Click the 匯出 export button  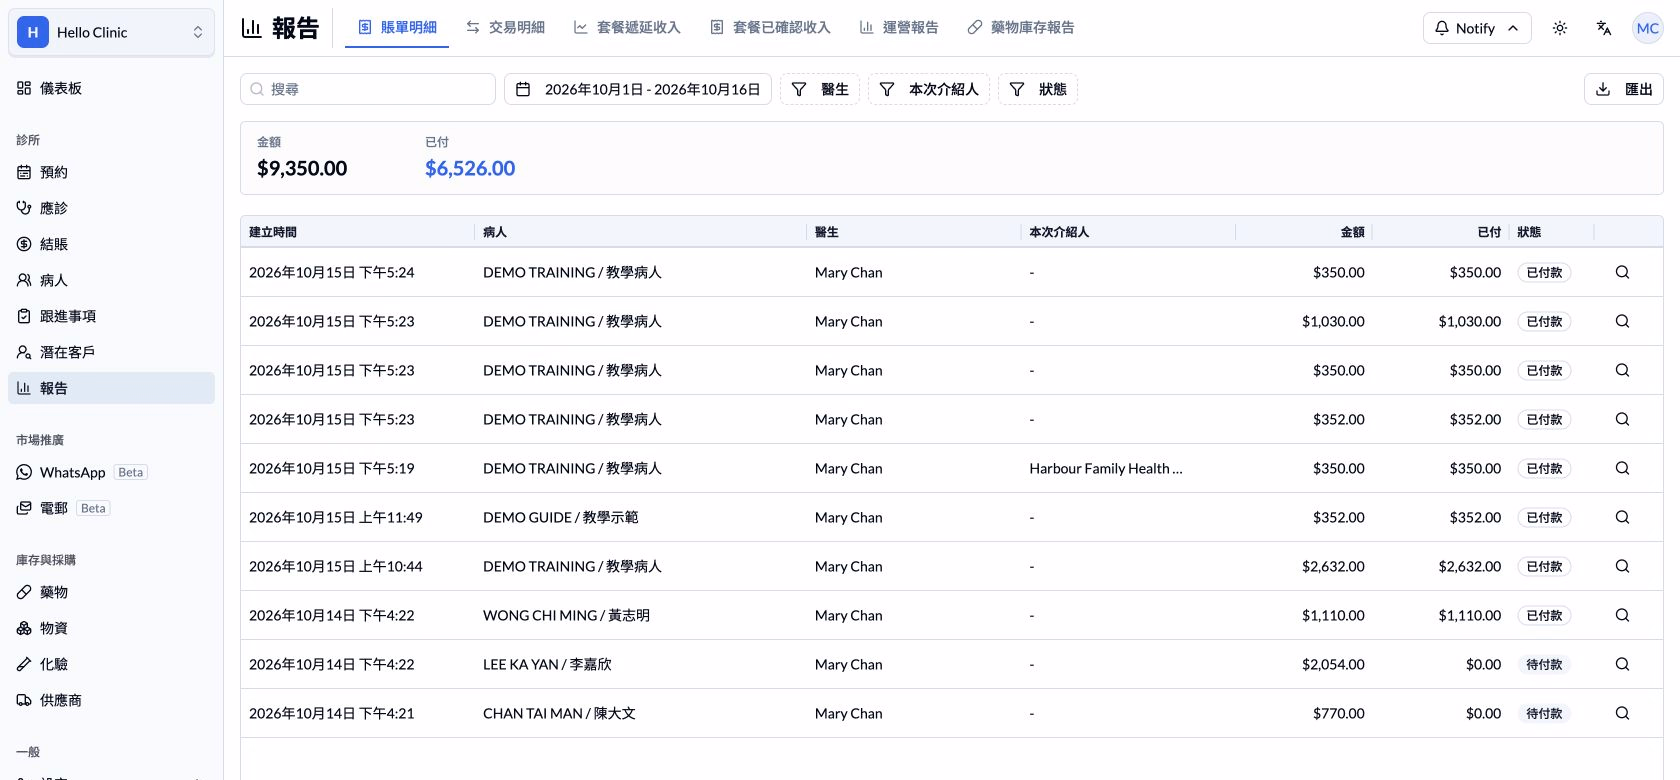click(1624, 89)
